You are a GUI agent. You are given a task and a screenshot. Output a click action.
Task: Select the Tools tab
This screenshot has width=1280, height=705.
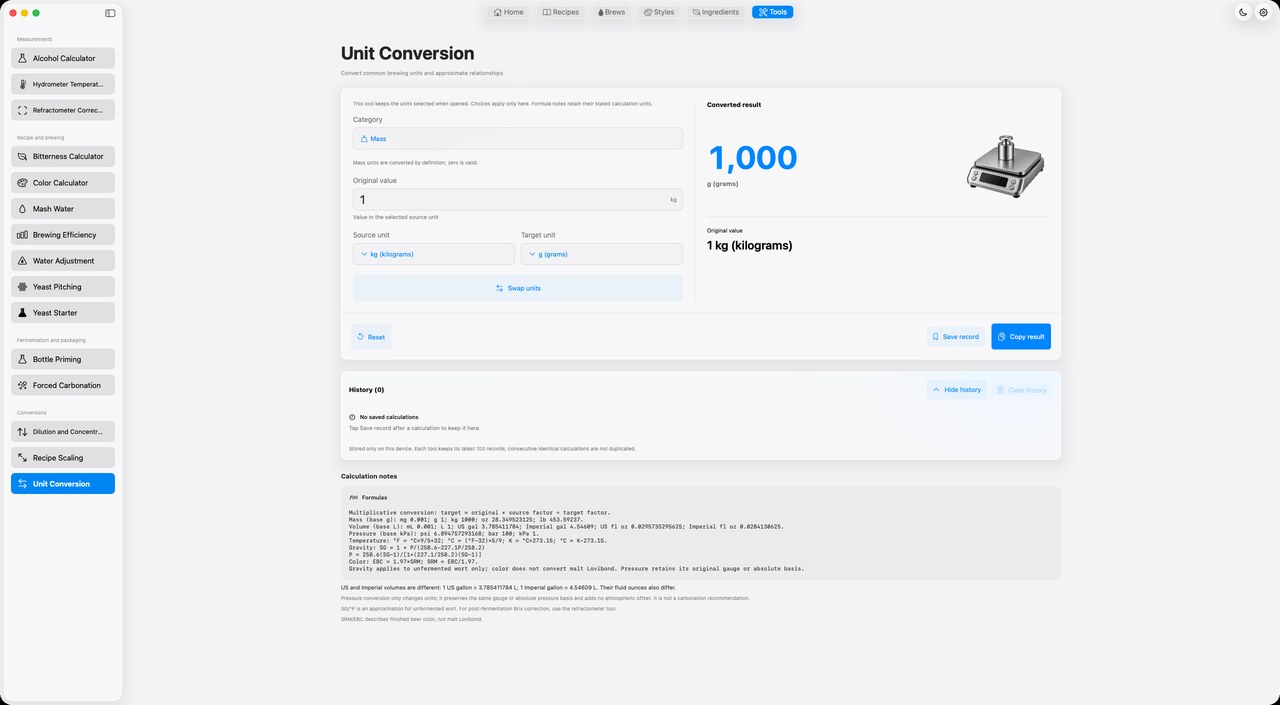click(772, 12)
